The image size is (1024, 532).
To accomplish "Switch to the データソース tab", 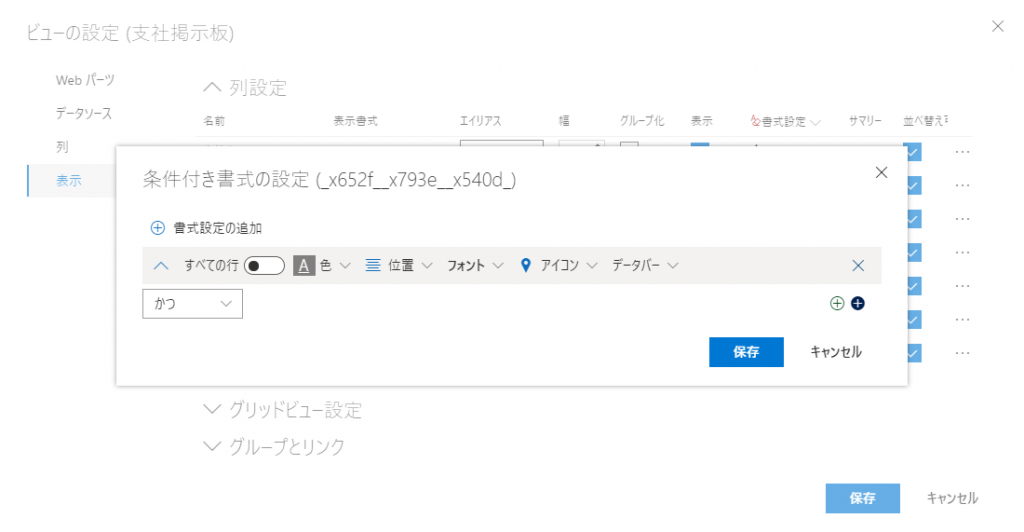I will [83, 114].
